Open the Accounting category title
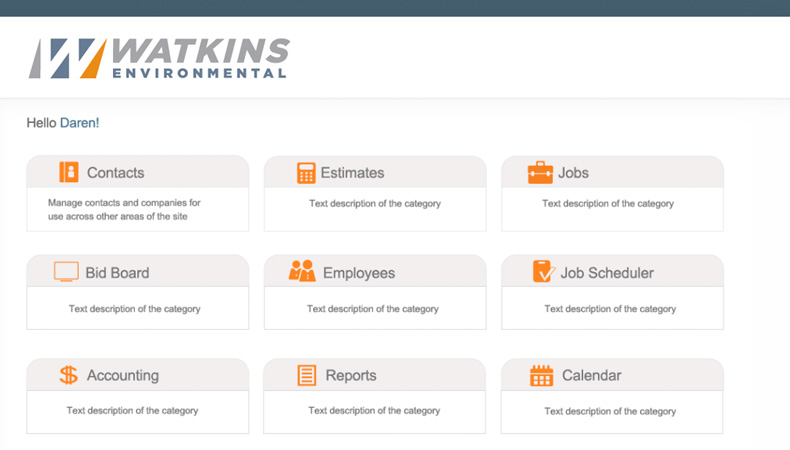Viewport: 790px width, 450px height. (123, 375)
